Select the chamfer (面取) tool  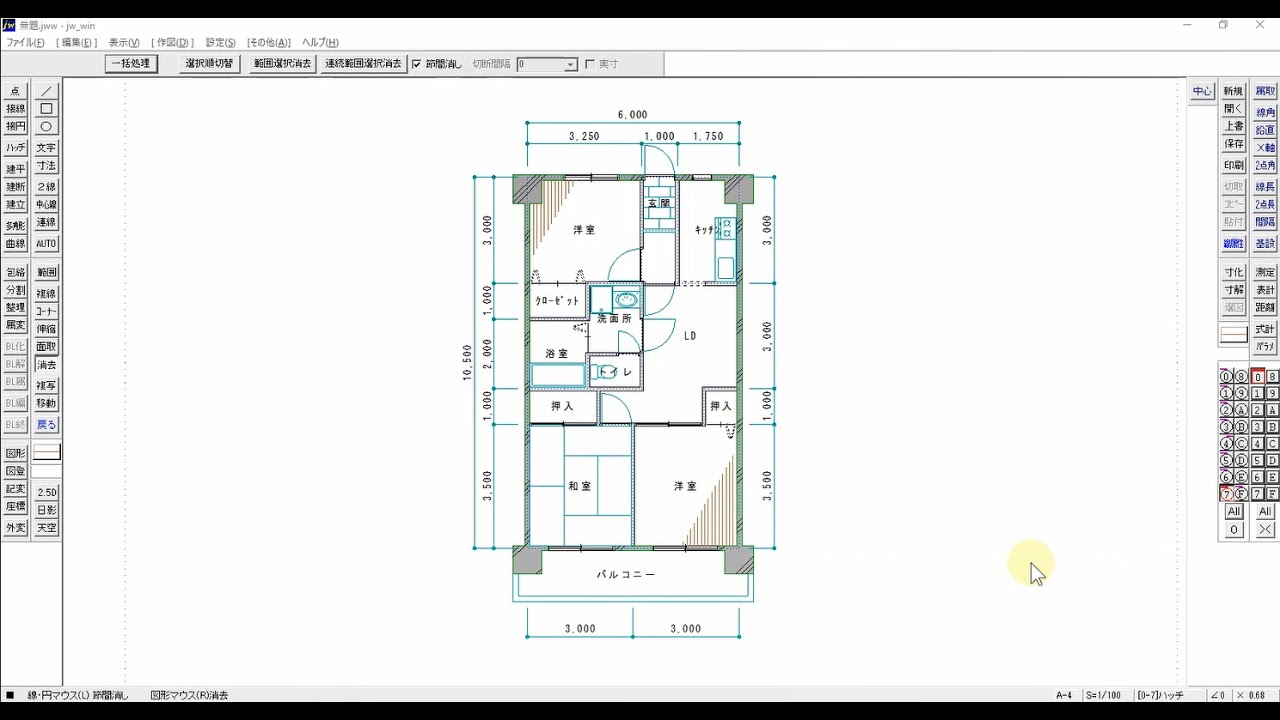coord(46,347)
